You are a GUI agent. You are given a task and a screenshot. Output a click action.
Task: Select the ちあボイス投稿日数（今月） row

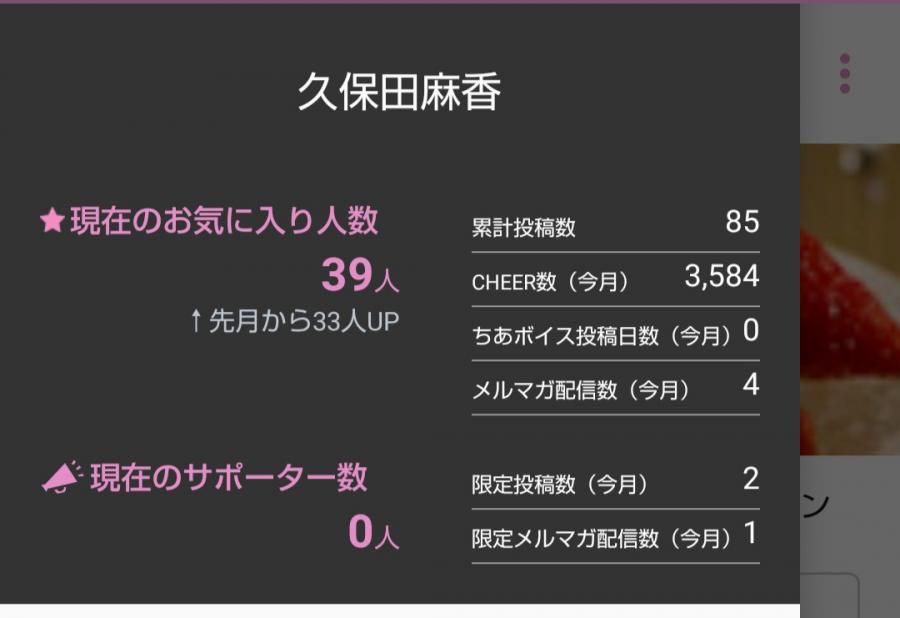[x=615, y=334]
